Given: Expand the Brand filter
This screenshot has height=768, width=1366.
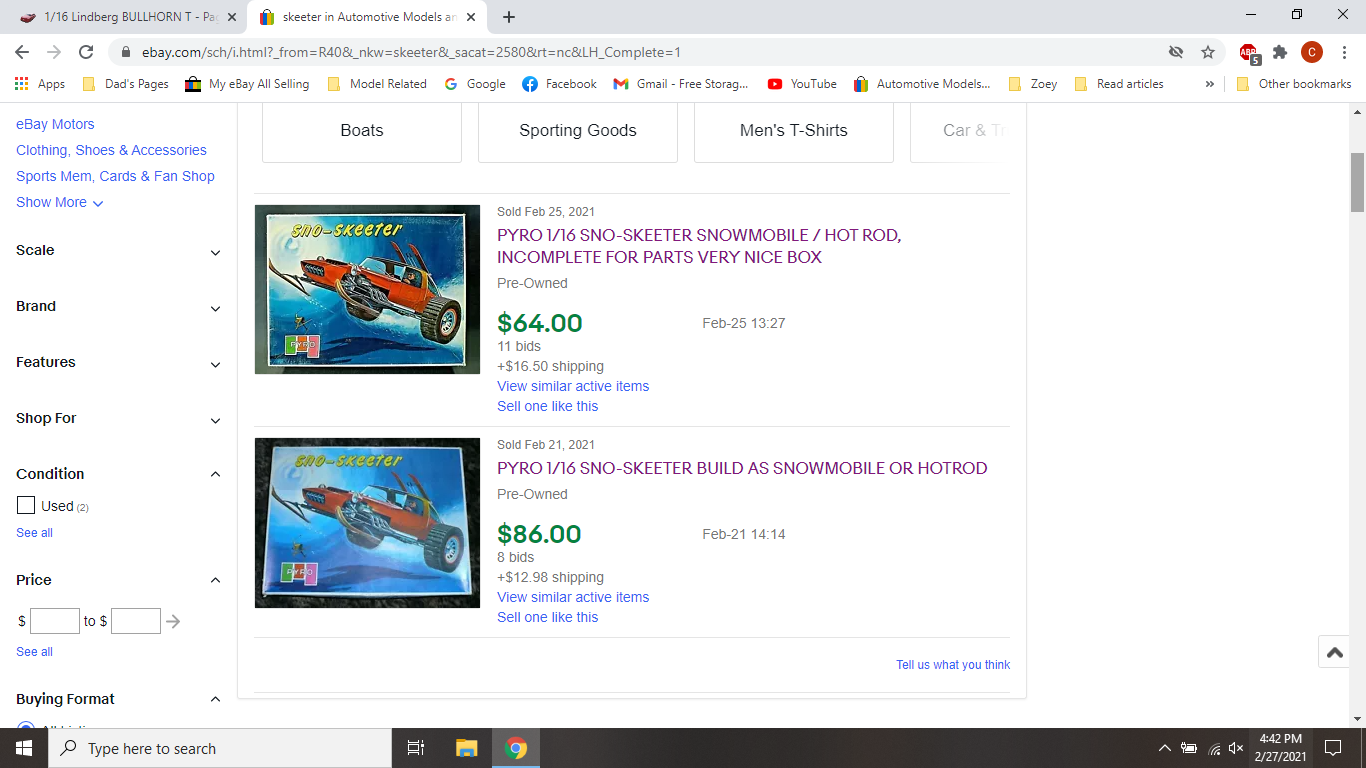Looking at the screenshot, I should 119,307.
